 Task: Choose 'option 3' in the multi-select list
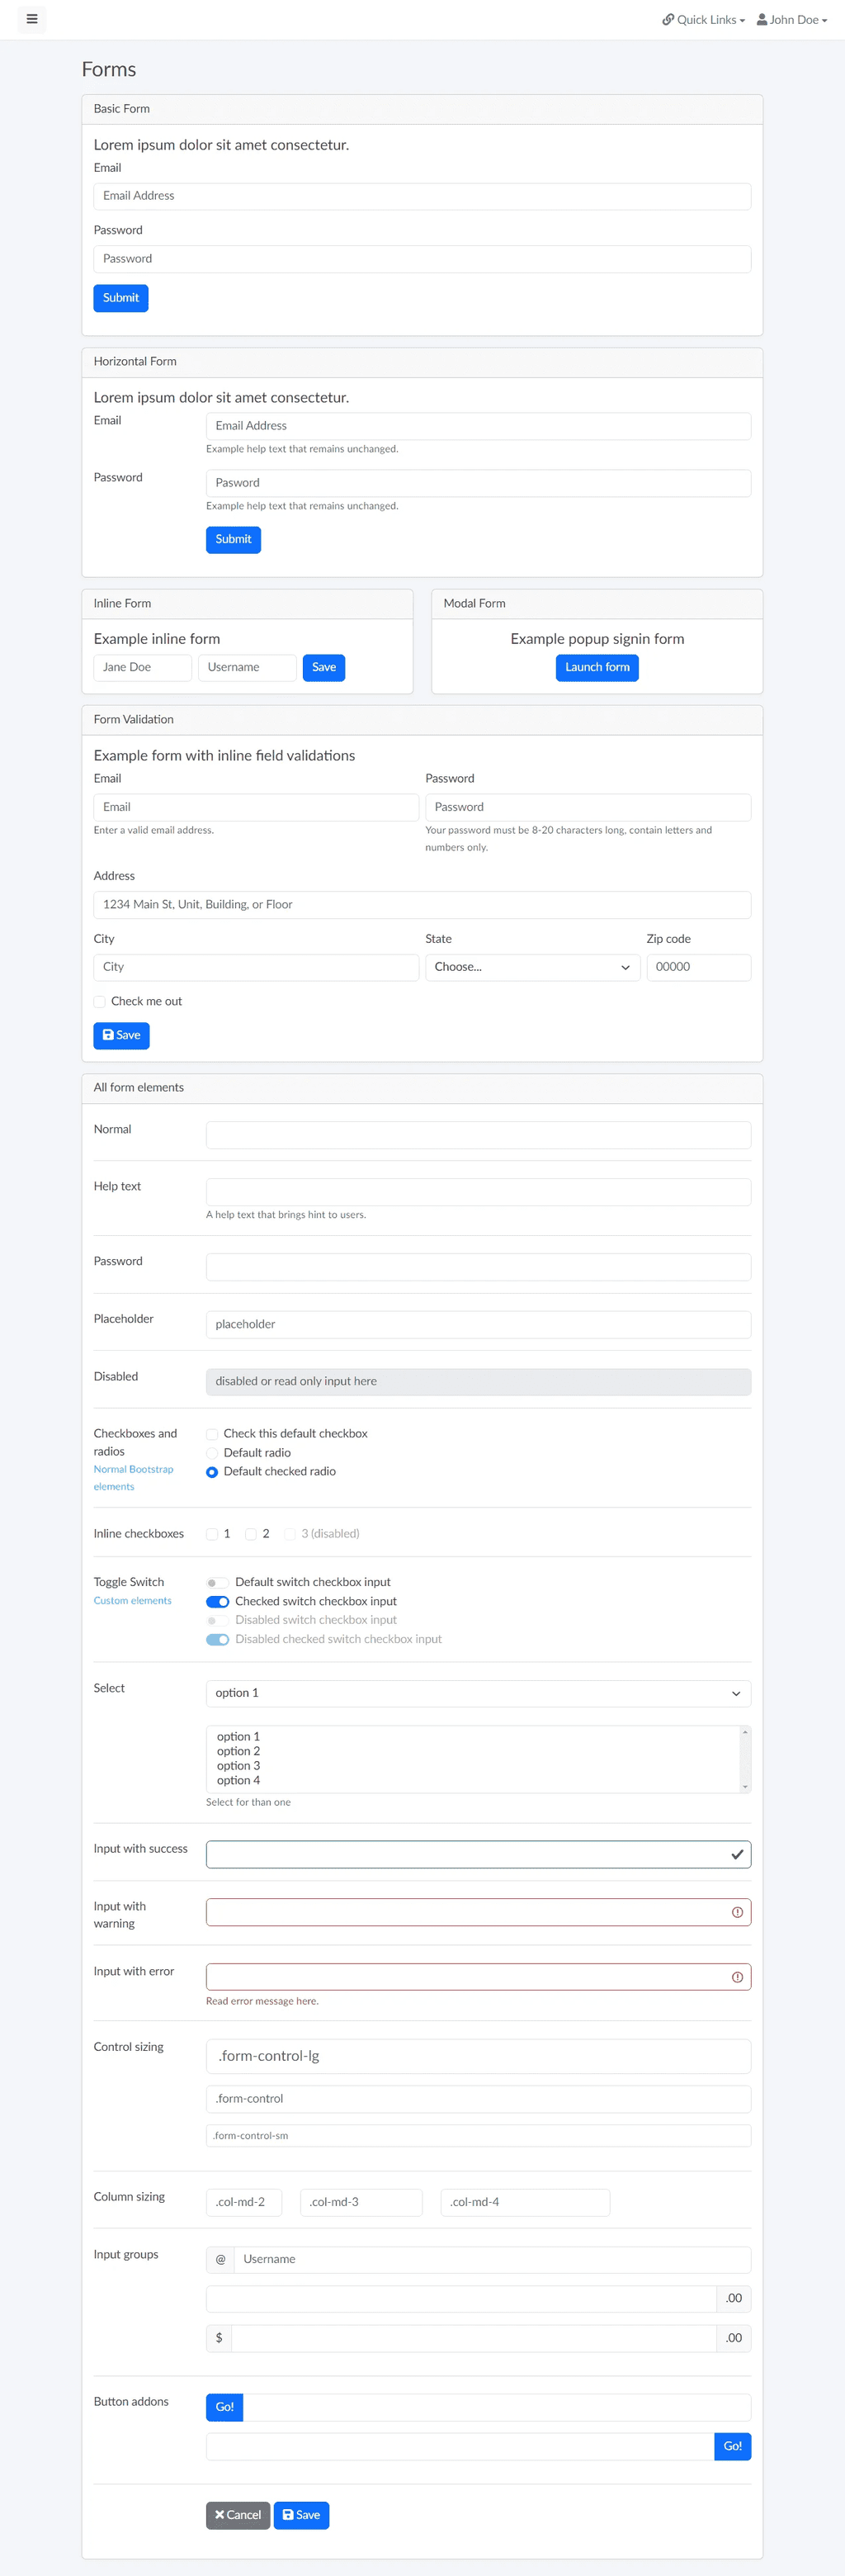[238, 1766]
